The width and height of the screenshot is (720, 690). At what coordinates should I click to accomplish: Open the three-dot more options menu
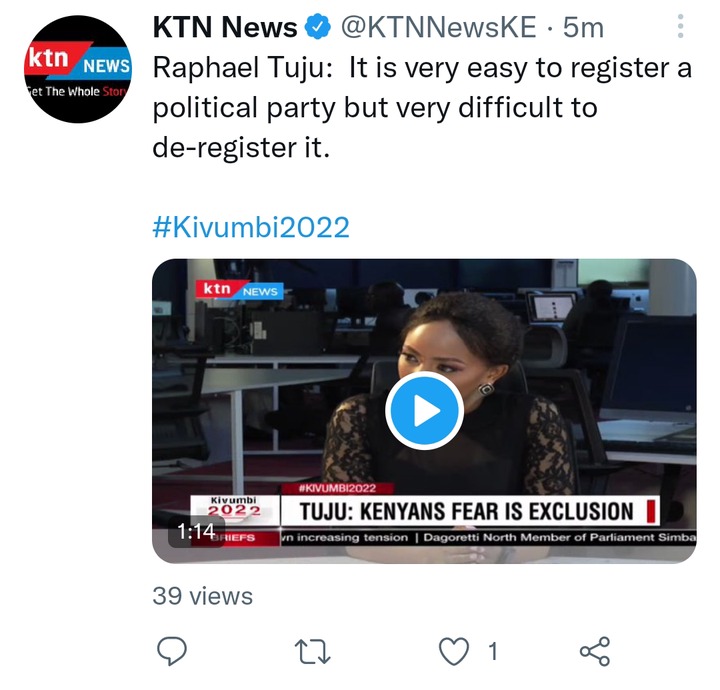[681, 26]
